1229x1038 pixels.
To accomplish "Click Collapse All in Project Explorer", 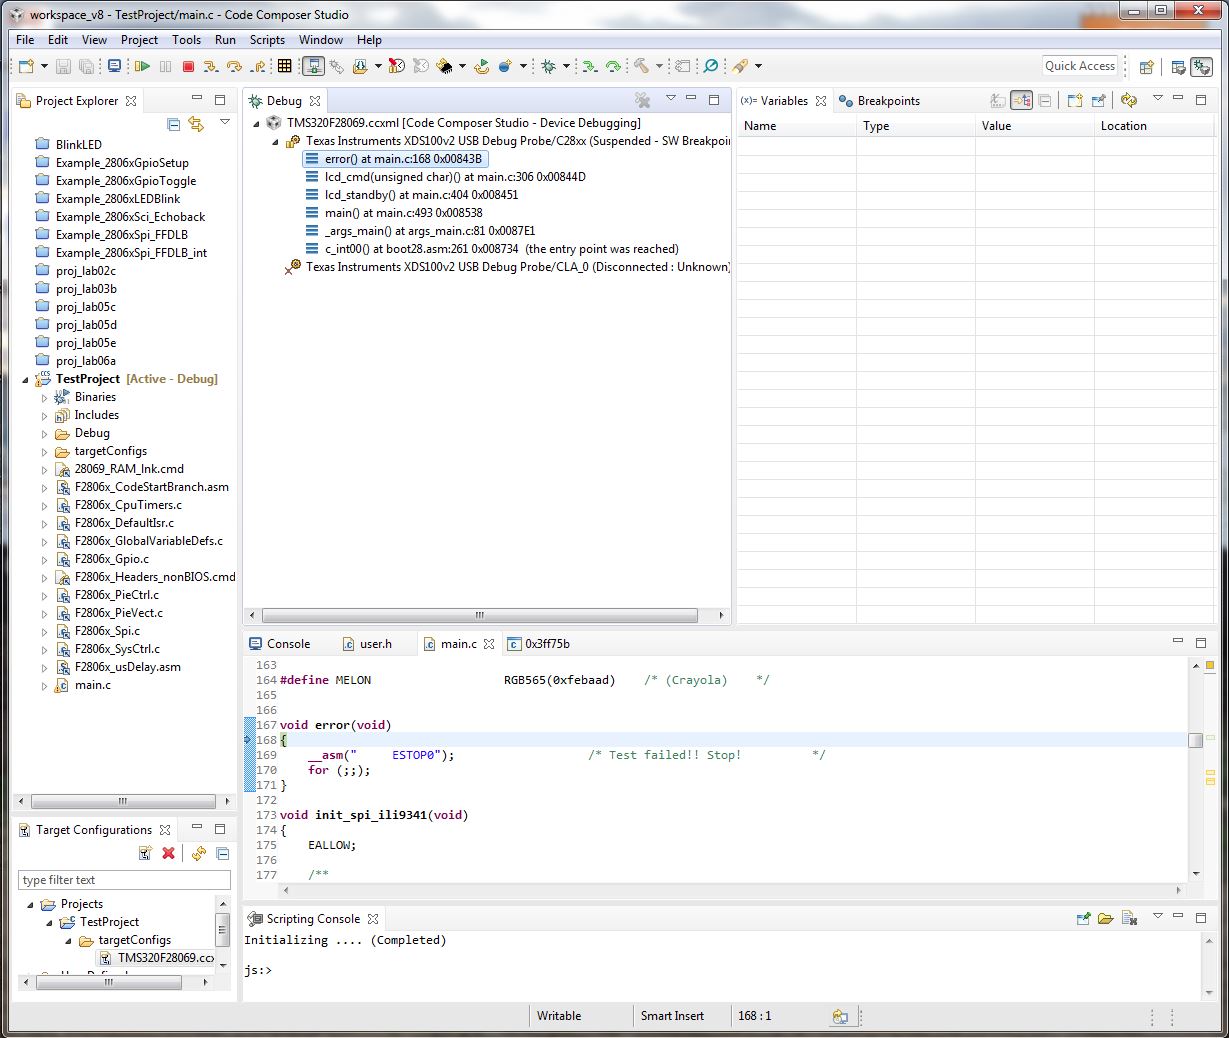I will pyautogui.click(x=173, y=124).
